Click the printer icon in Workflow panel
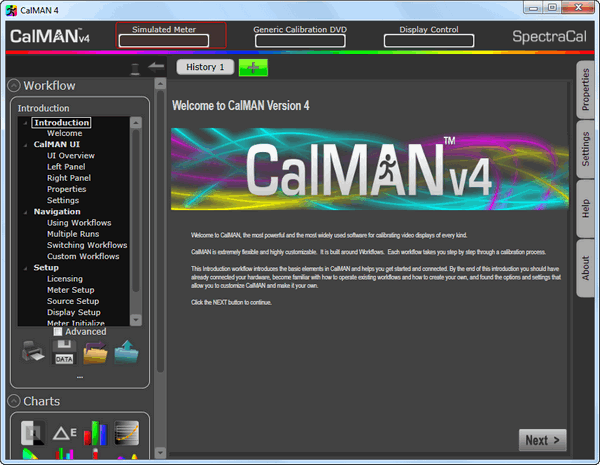Viewport: 600px width, 465px height. 33,352
